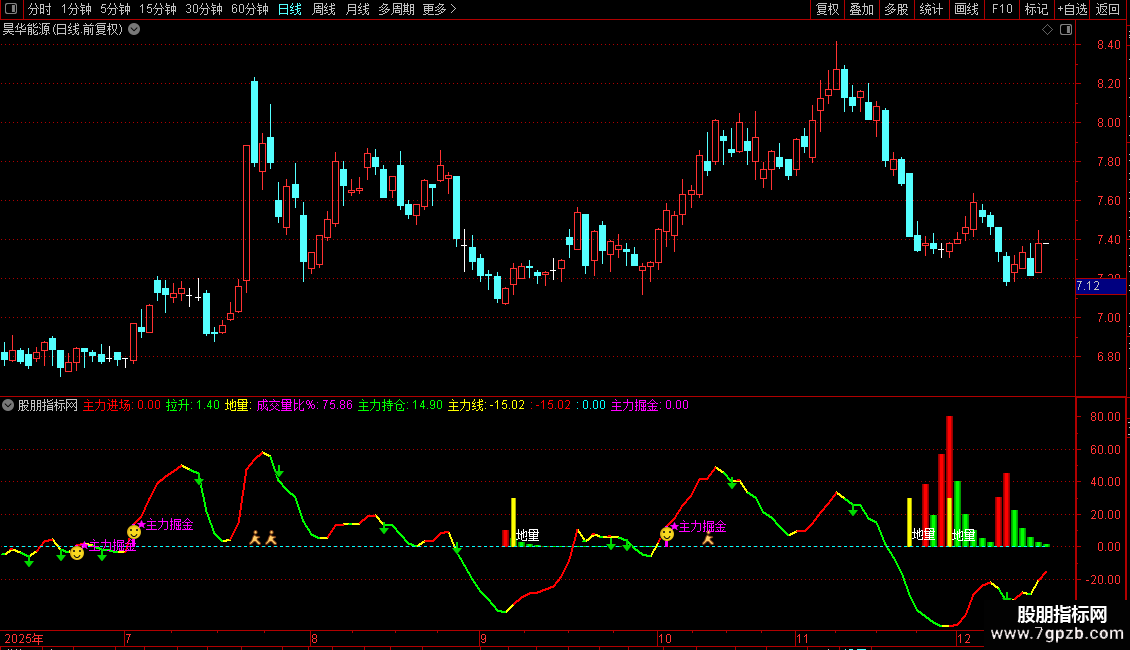This screenshot has width=1130, height=650.
Task: Open the 股朋指标网 indicator dropdown arrow
Action: click(8, 405)
